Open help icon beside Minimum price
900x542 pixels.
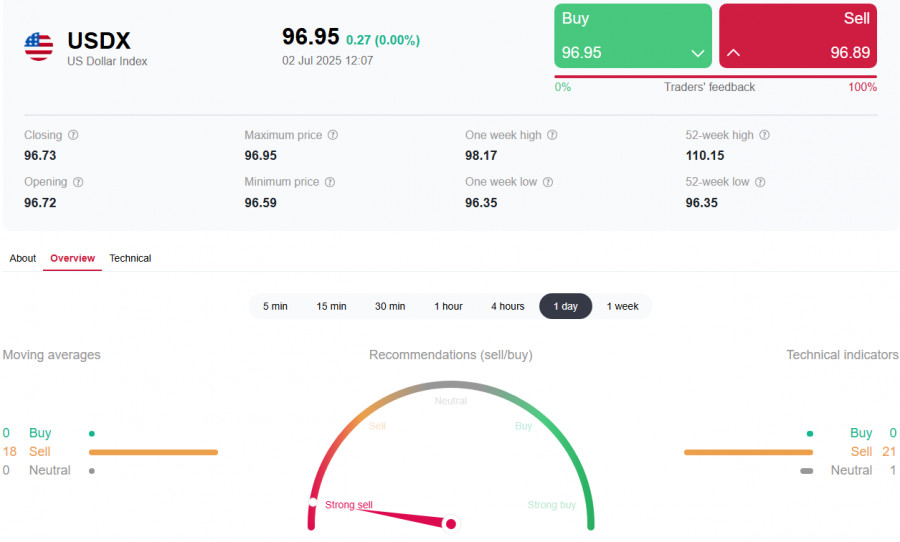click(330, 182)
